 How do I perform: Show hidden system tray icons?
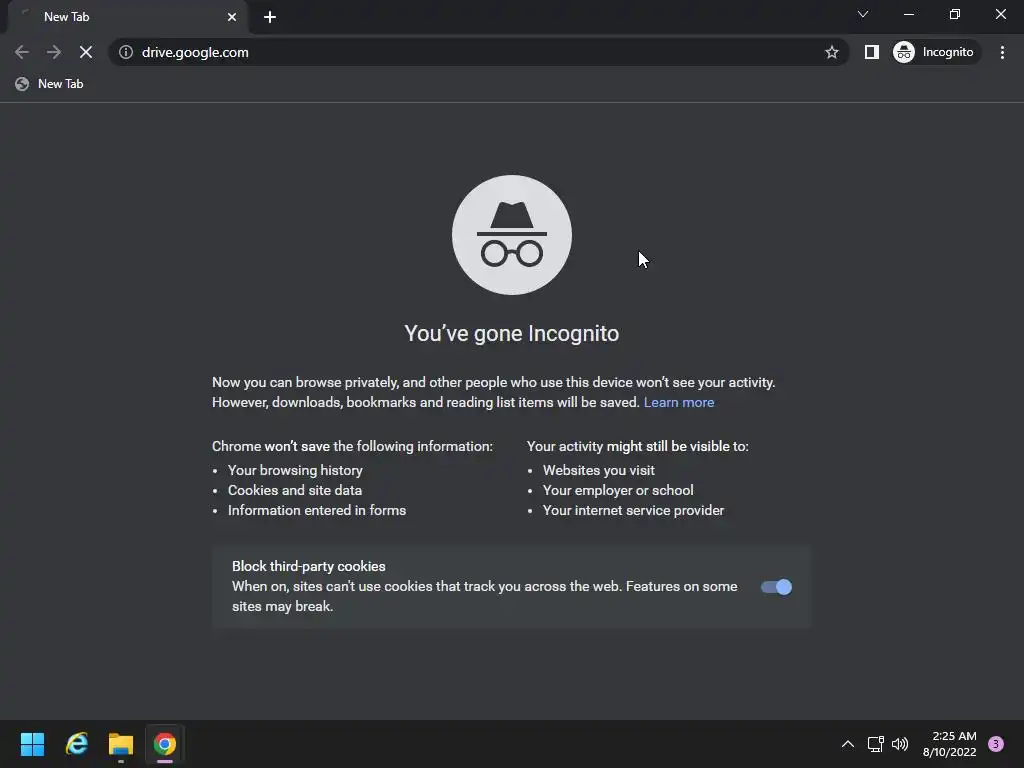pyautogui.click(x=848, y=744)
